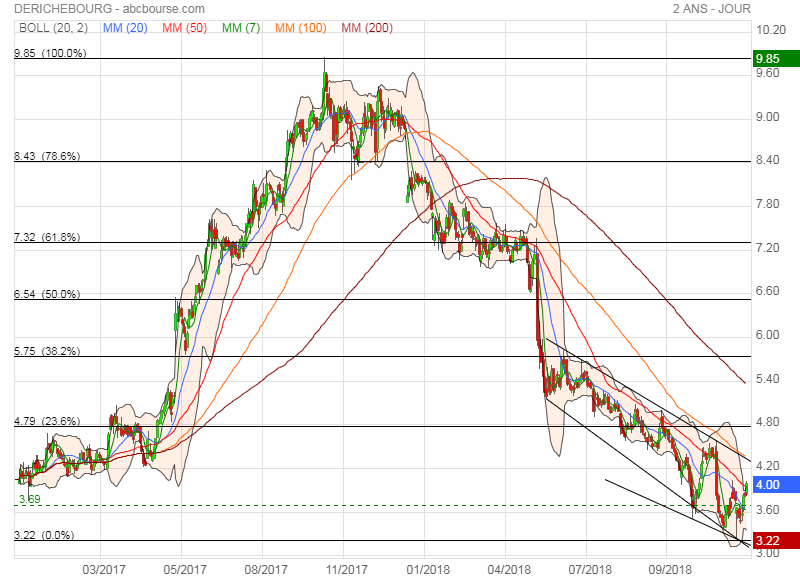800x580 pixels.
Task: Click the 3.60 price axis value
Action: point(768,509)
